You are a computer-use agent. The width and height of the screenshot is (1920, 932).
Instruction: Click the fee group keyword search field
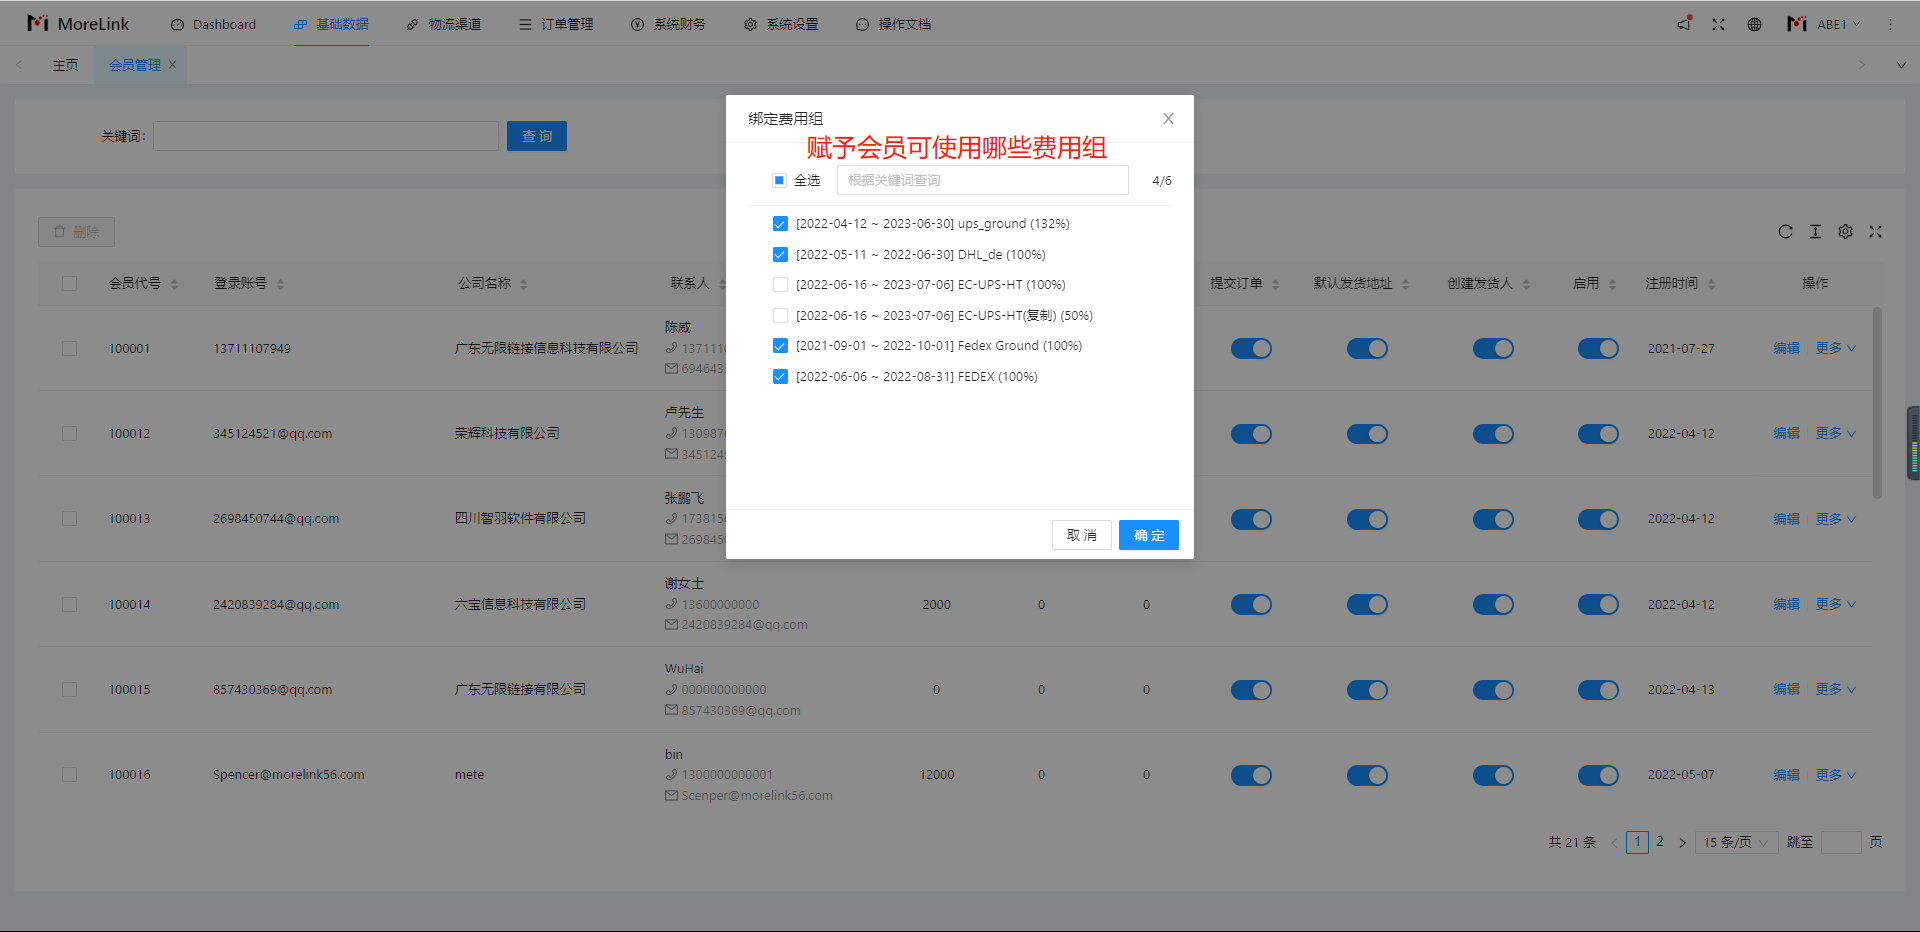(982, 181)
